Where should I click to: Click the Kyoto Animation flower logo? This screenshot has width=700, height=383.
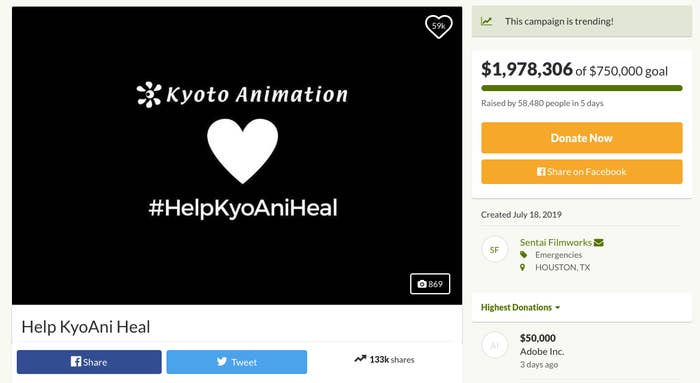tap(149, 95)
